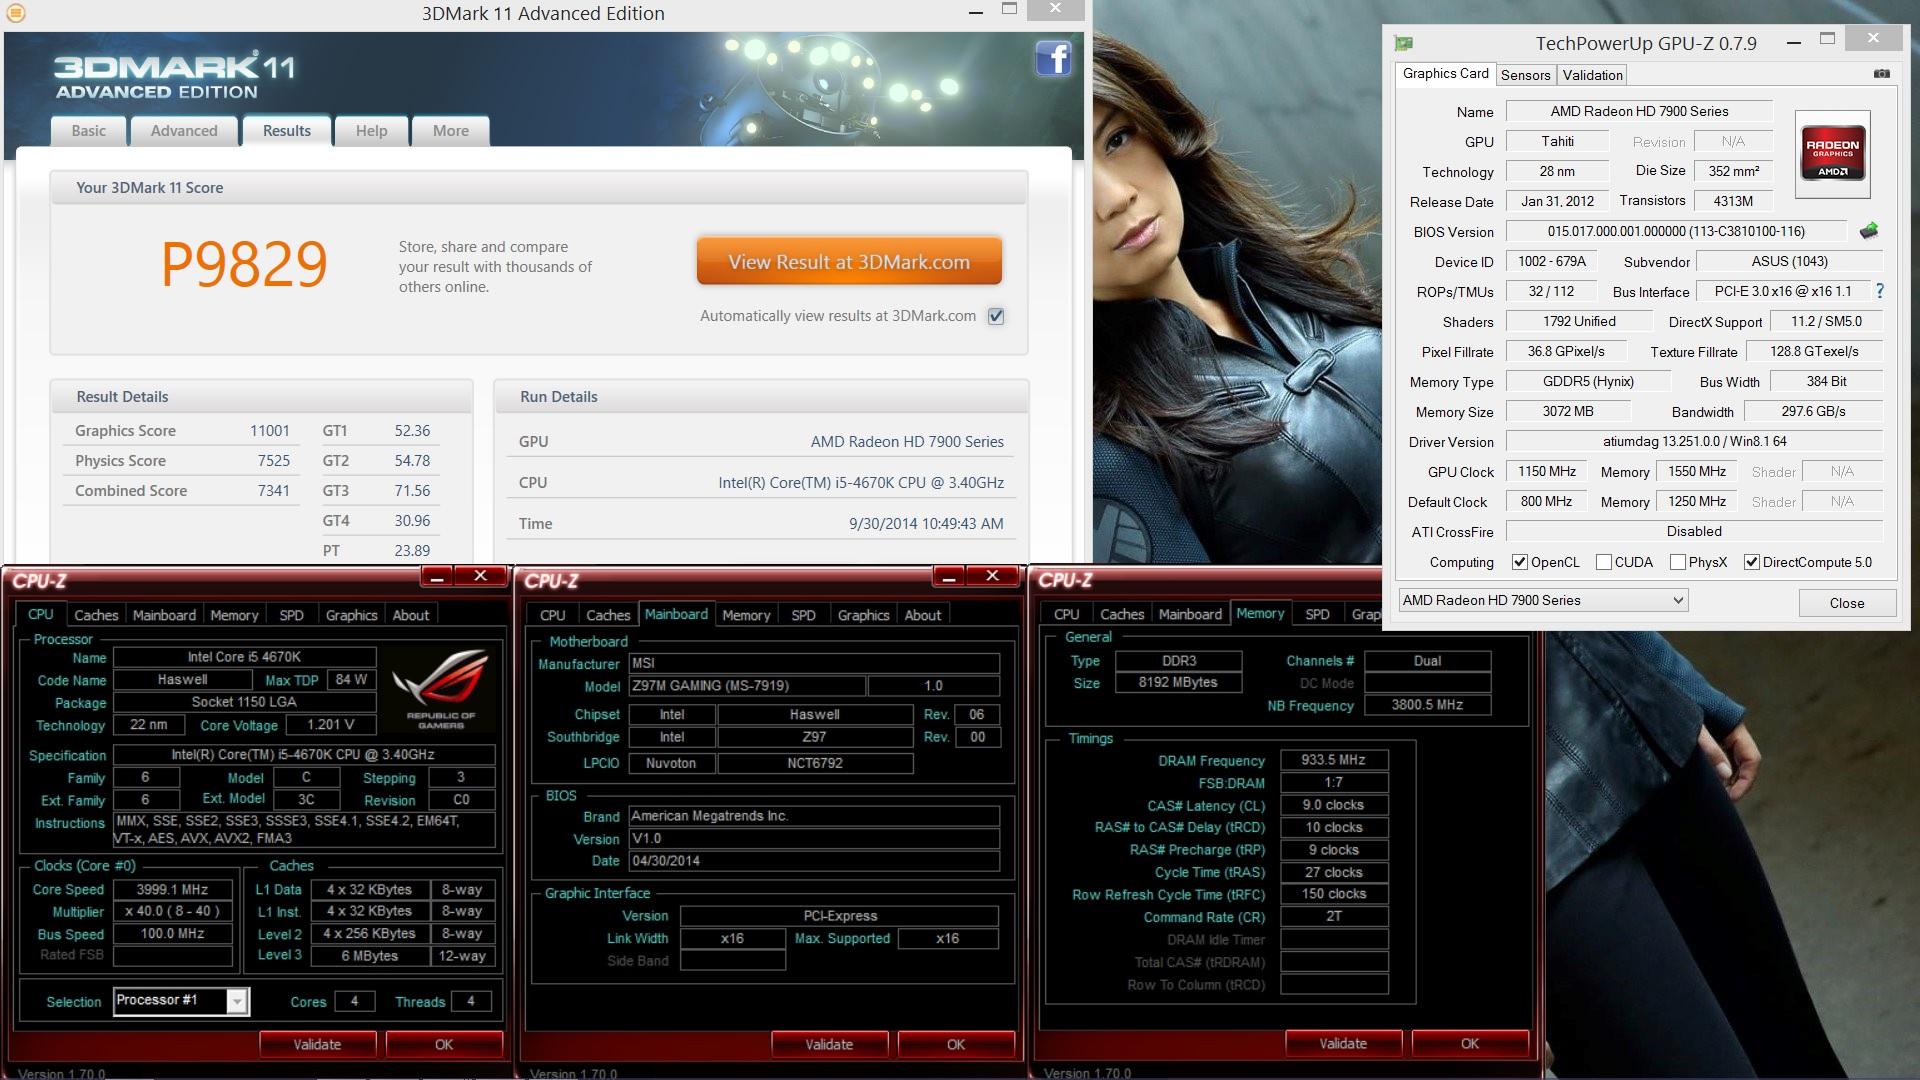
Task: Open Graphics tab in Mainboard CPU-Z window
Action: click(x=863, y=615)
